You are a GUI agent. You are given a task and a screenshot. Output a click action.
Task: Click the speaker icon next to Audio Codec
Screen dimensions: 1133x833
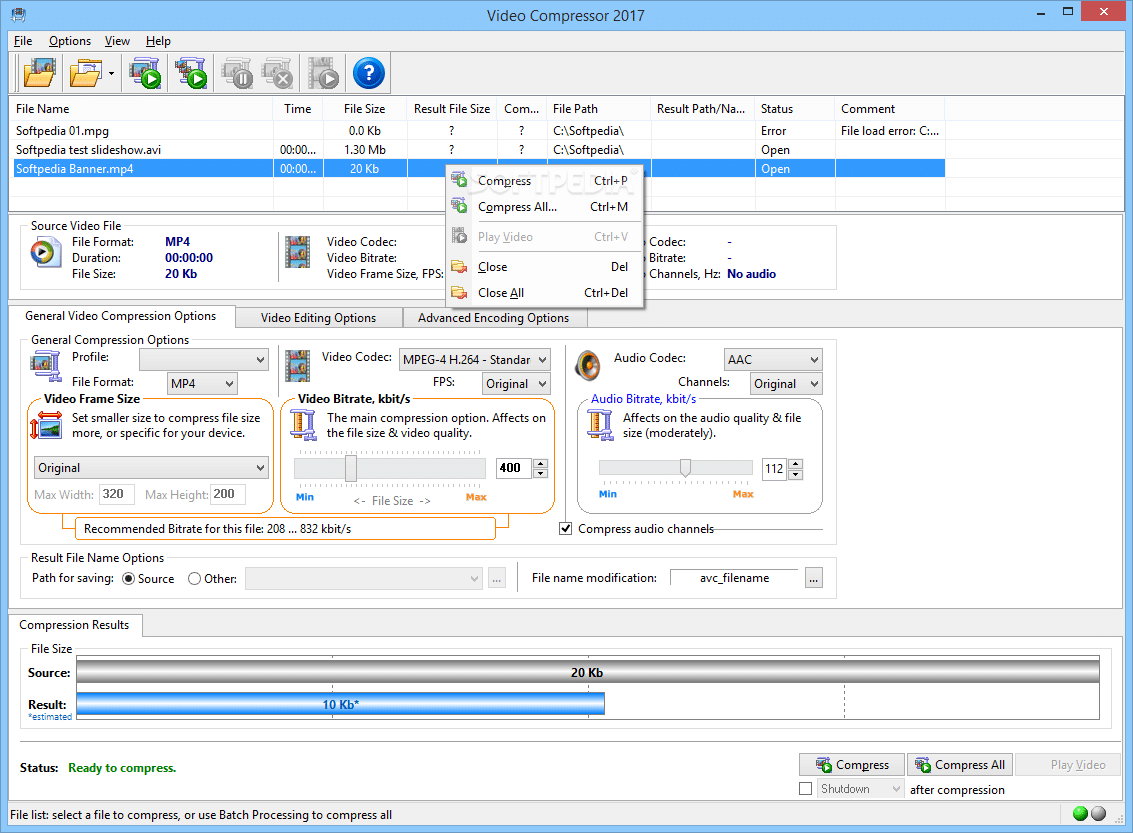(x=588, y=366)
